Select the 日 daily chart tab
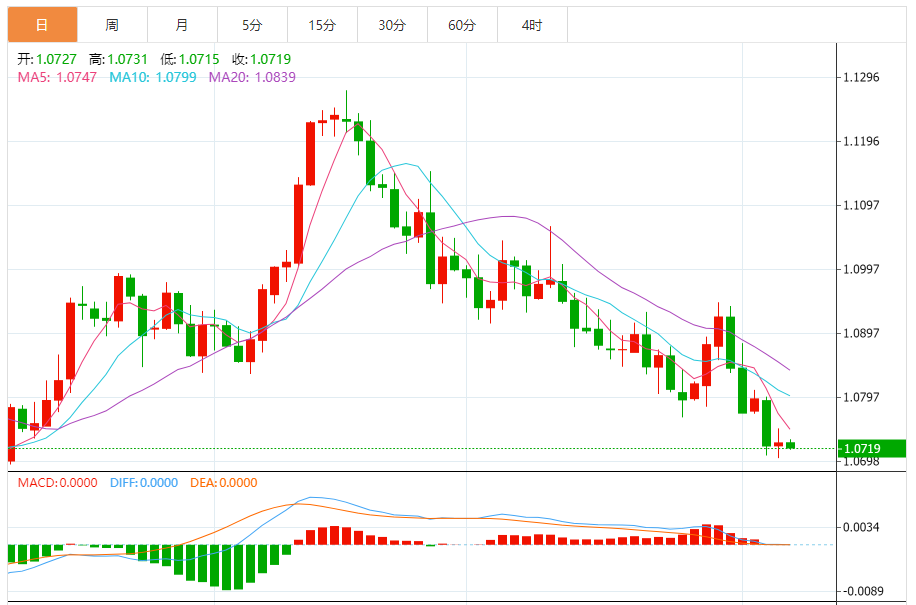The image size is (916, 605). (x=42, y=25)
